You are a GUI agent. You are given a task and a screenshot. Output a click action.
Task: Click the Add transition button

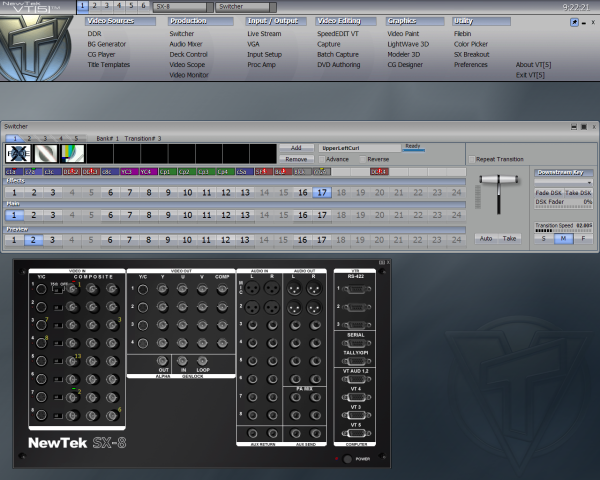click(x=296, y=148)
